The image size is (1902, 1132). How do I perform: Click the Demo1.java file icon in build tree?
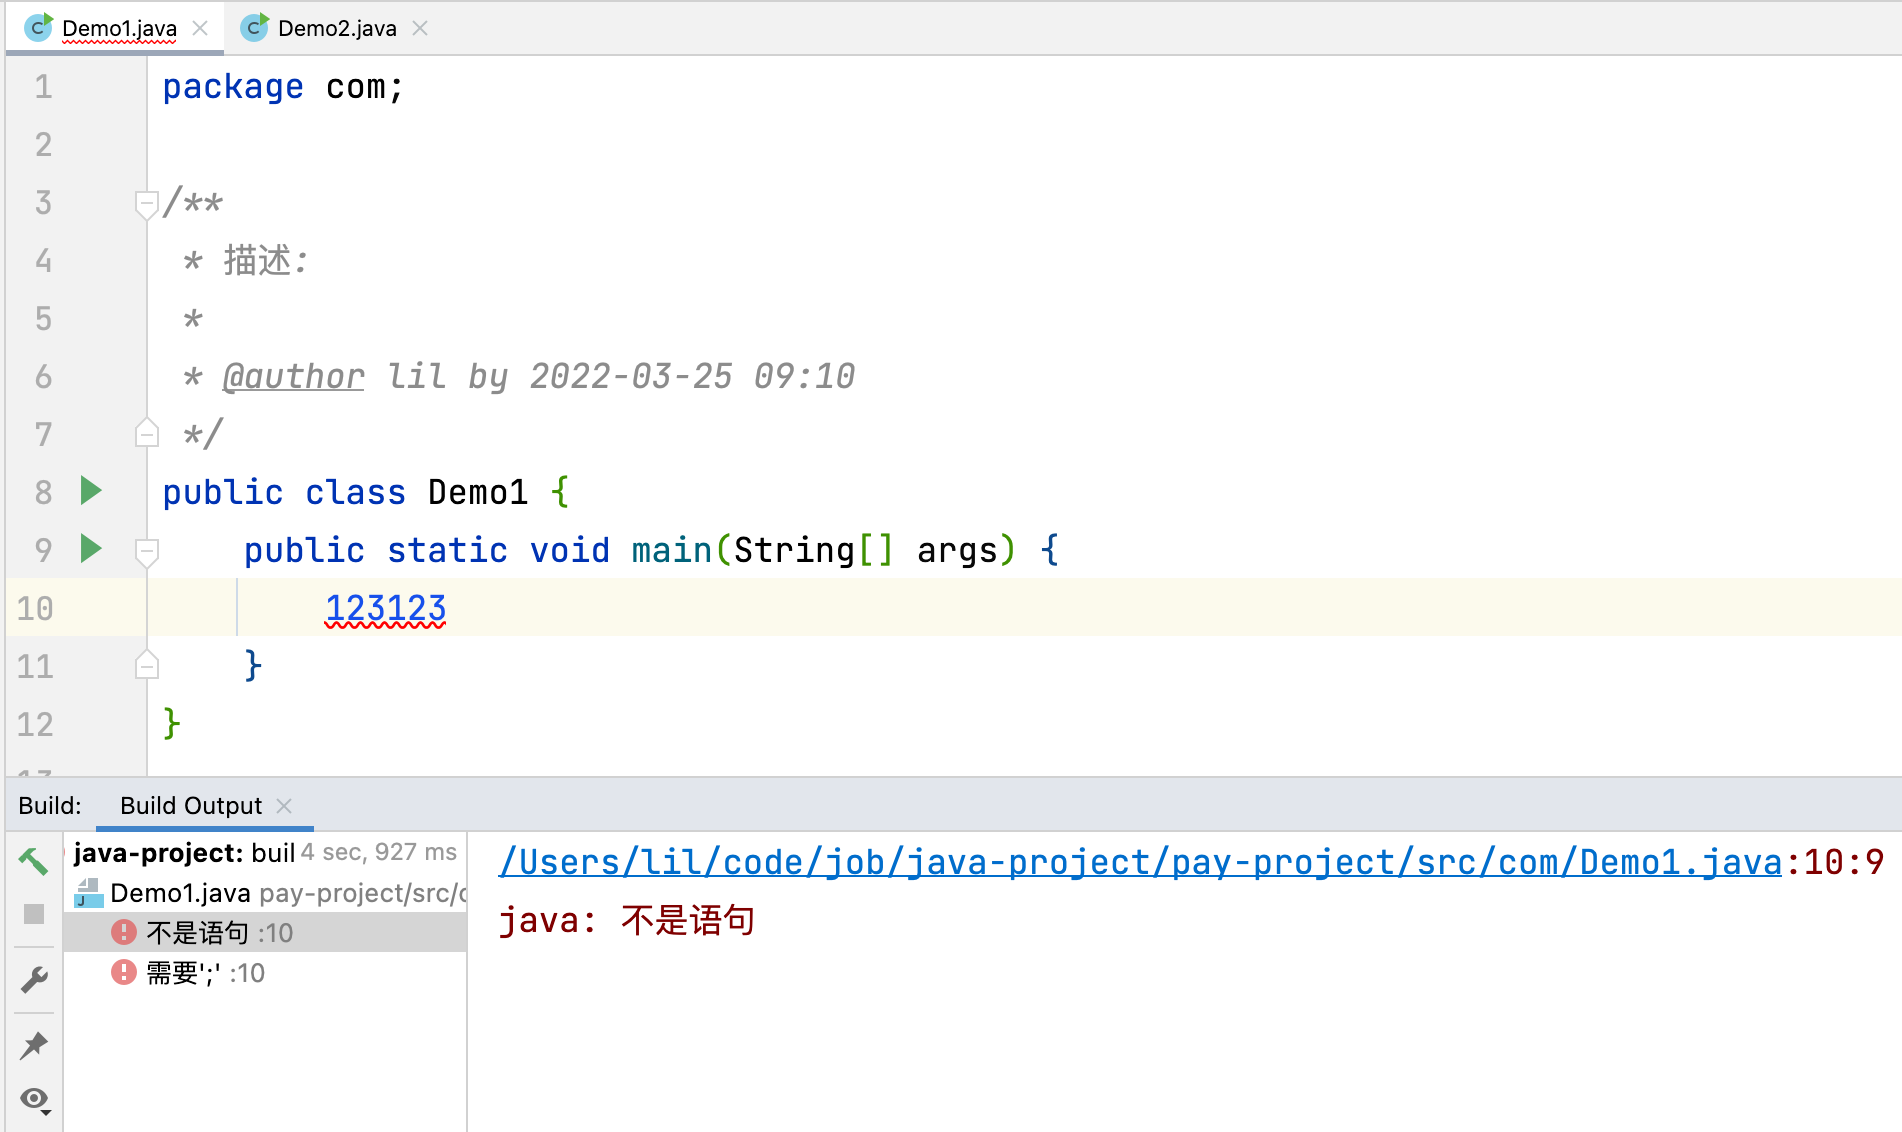click(x=88, y=893)
